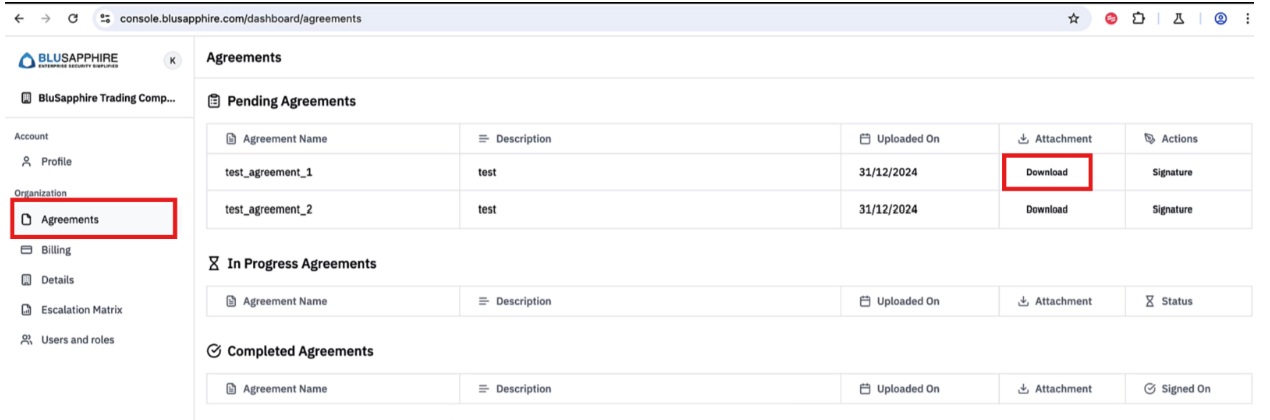This screenshot has width=1270, height=420.
Task: Navigate to organization Details
Action: click(57, 280)
